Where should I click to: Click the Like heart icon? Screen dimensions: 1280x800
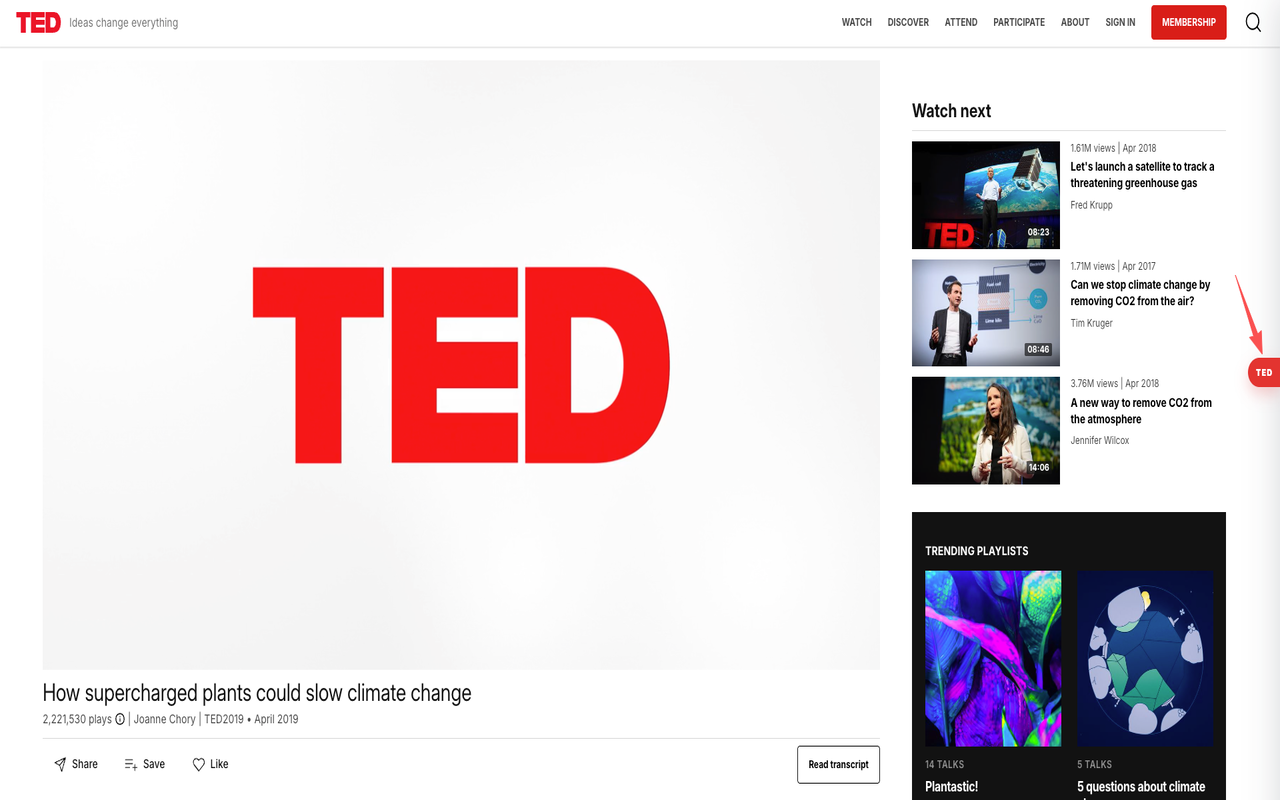point(199,764)
